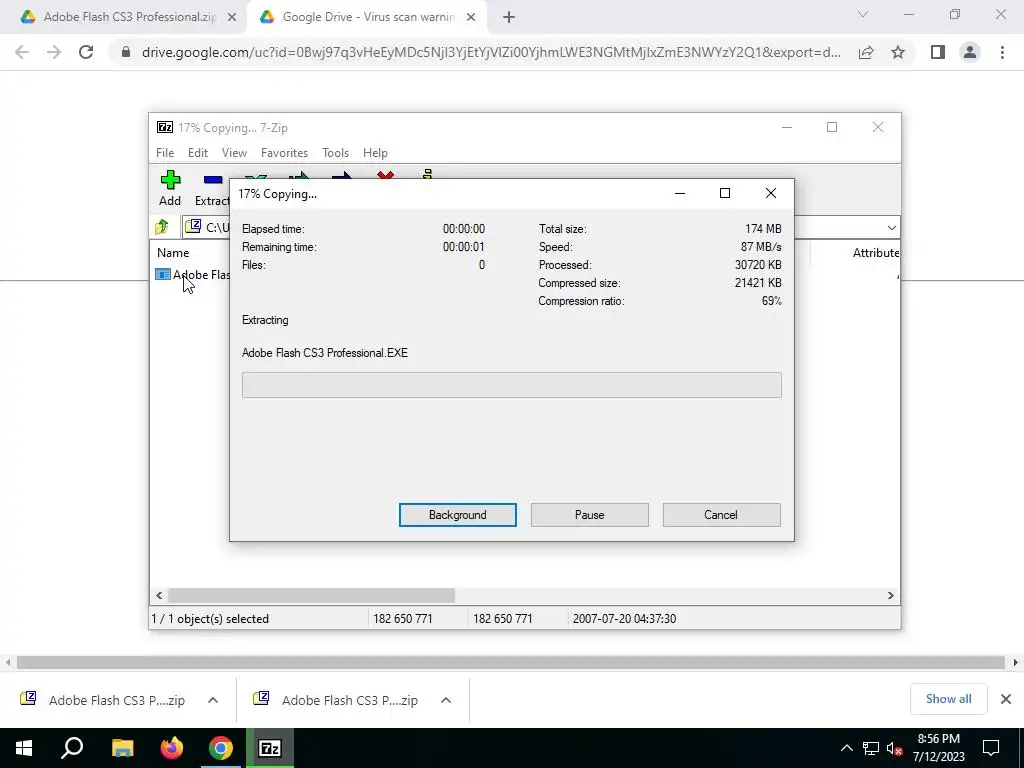Viewport: 1024px width, 768px height.
Task: Open Windows Start menu
Action: click(x=24, y=748)
